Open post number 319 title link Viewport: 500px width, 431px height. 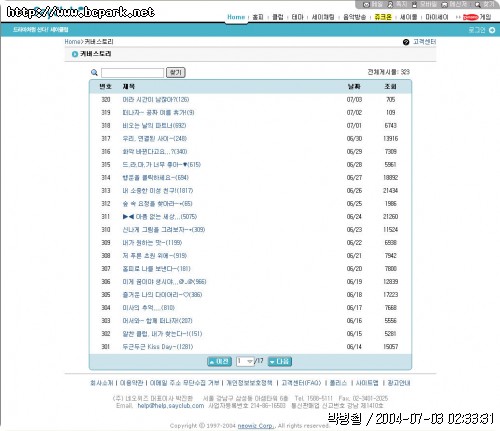click(x=158, y=113)
